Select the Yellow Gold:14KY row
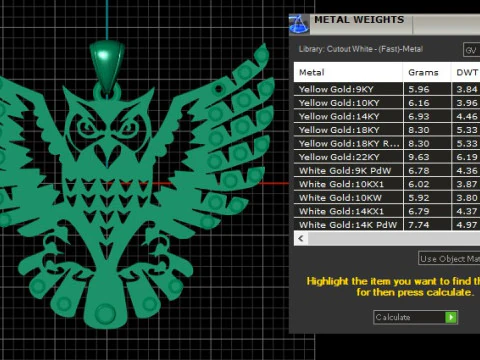Viewport: 480px width, 360px height. [387, 116]
